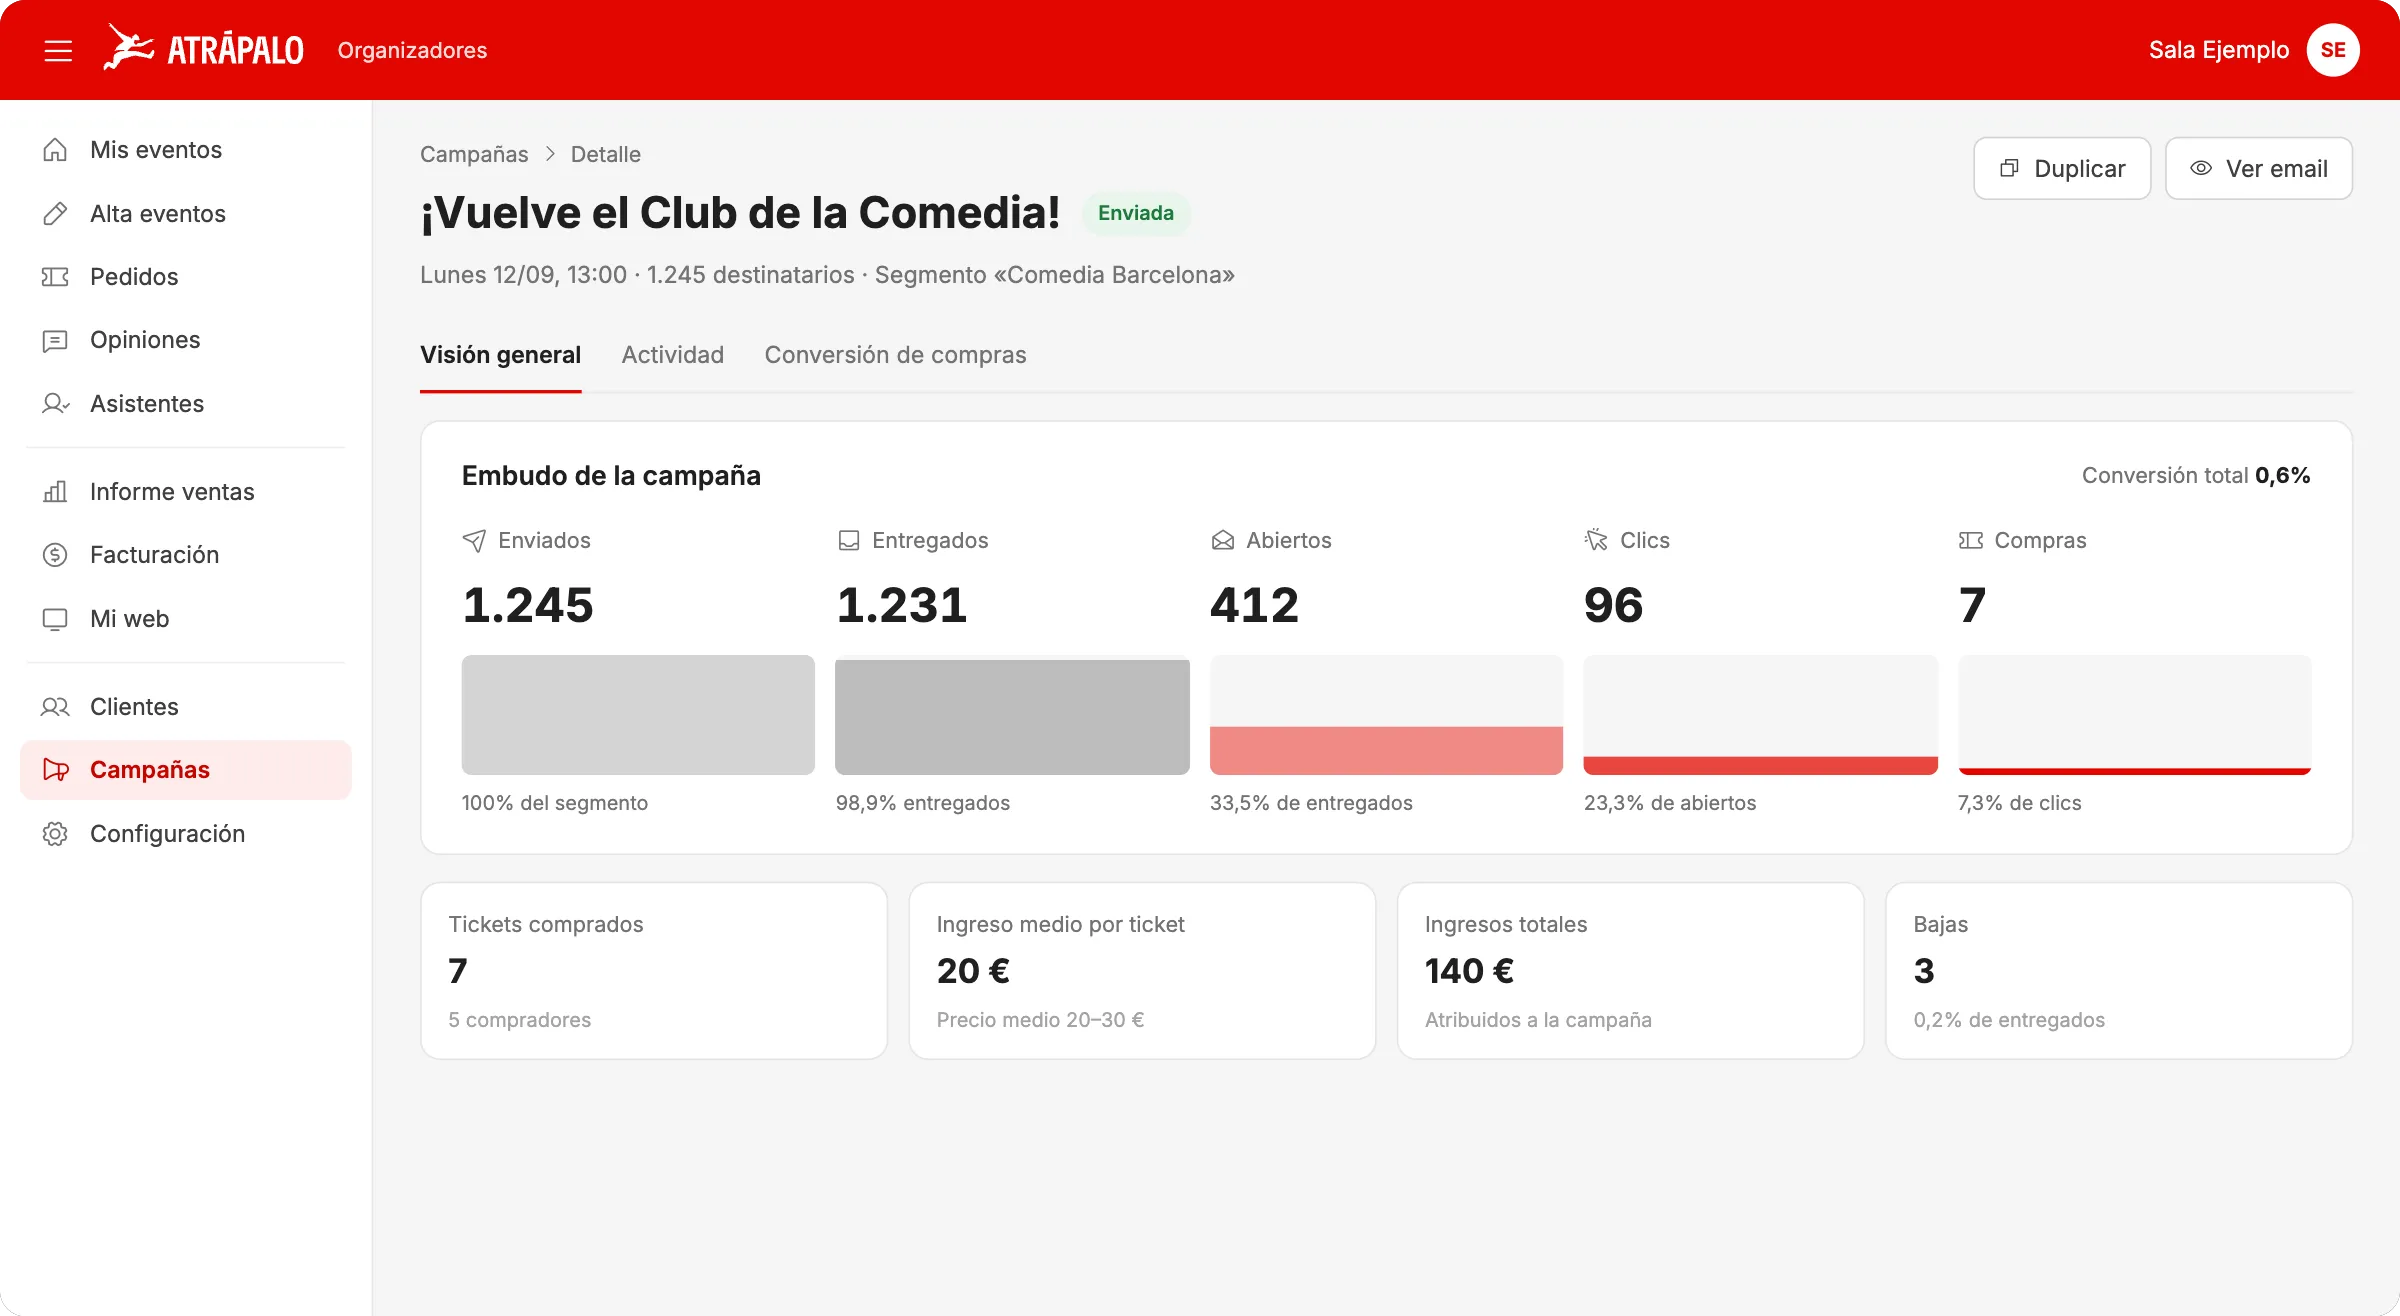The width and height of the screenshot is (2400, 1316).
Task: Click the Organizadores header link
Action: [x=412, y=50]
